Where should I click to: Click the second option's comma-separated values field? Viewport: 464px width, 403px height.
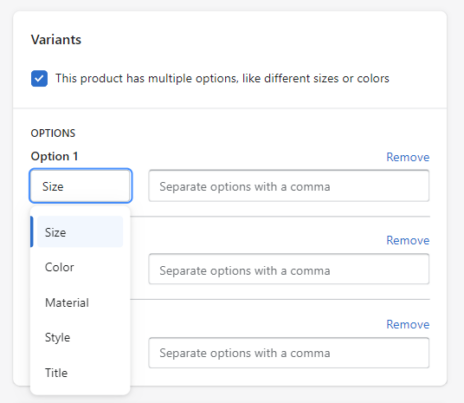click(x=289, y=269)
